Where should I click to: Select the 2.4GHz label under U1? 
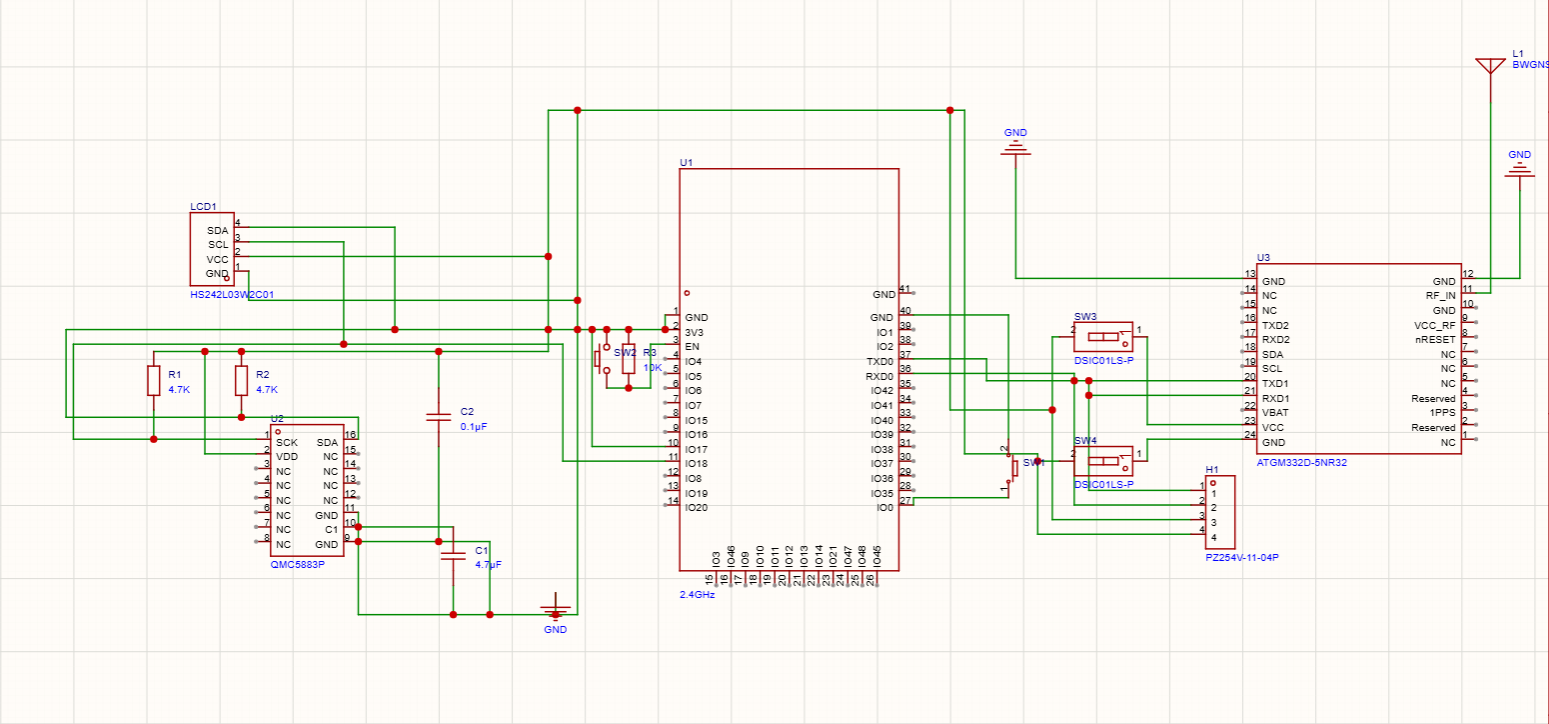pyautogui.click(x=697, y=594)
